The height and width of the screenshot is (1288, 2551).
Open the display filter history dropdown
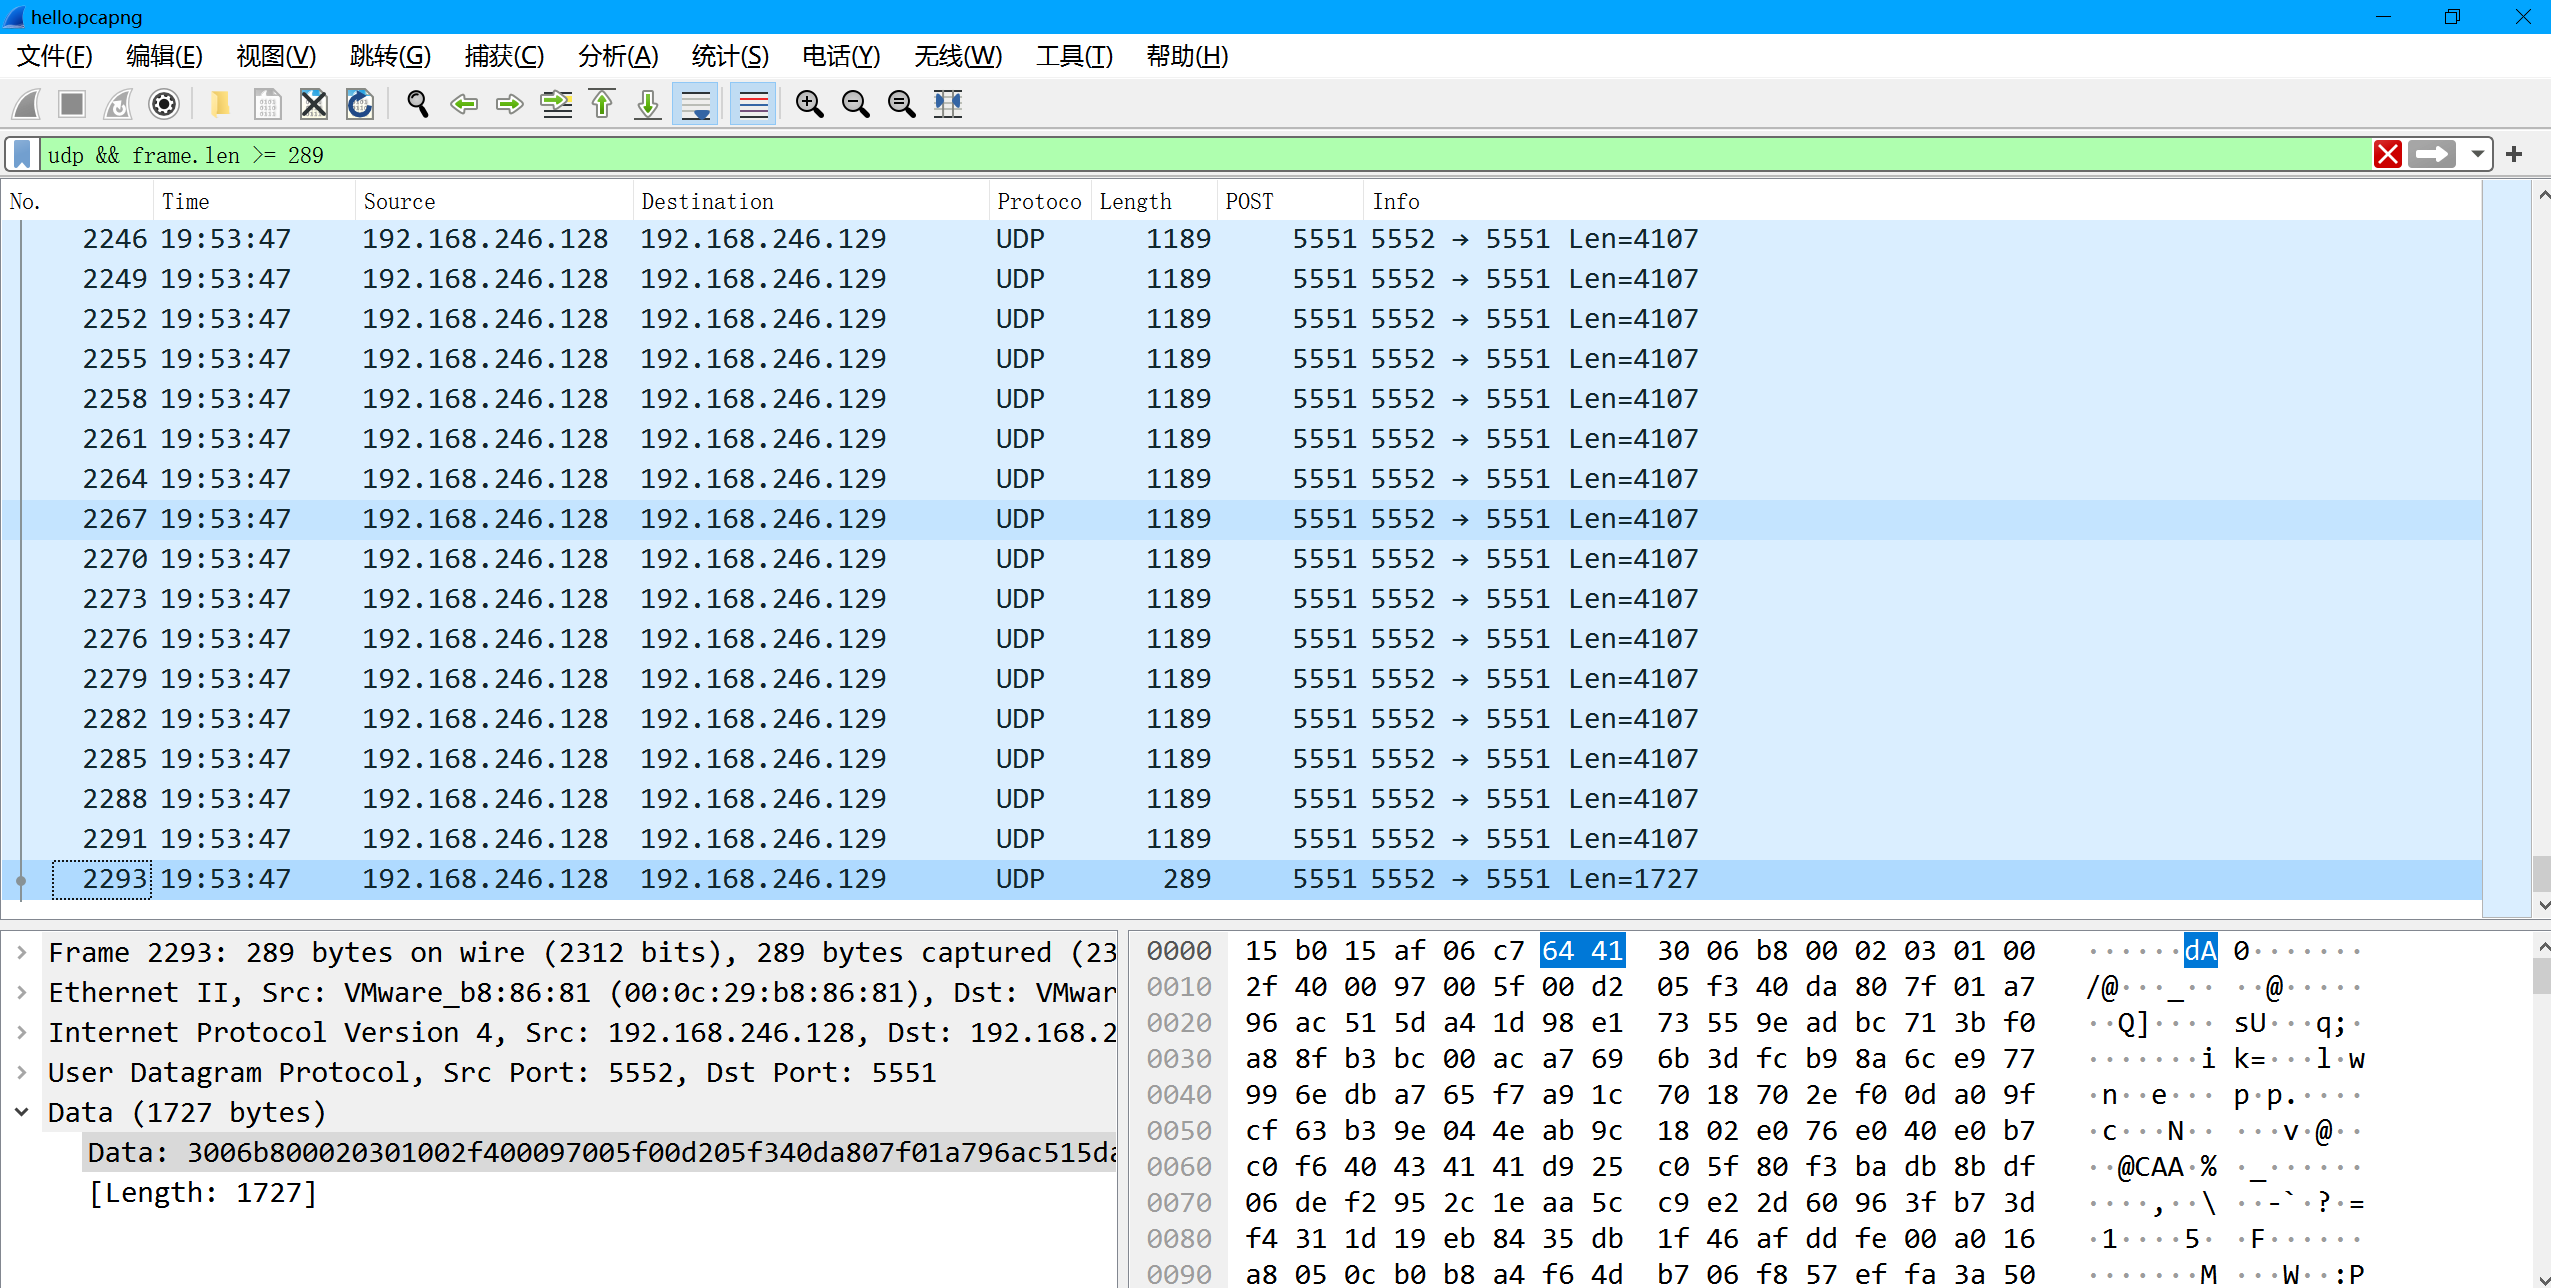point(2478,155)
